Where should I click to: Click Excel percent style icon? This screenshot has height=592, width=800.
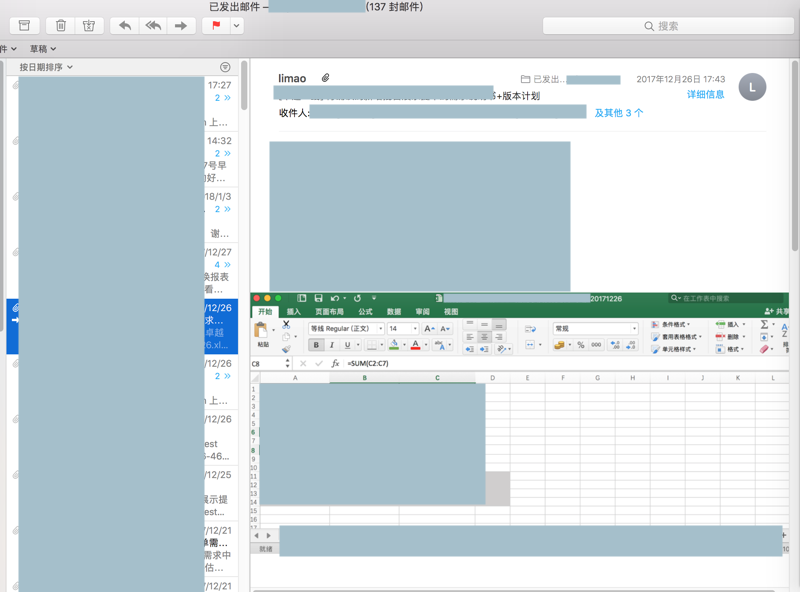tap(581, 345)
